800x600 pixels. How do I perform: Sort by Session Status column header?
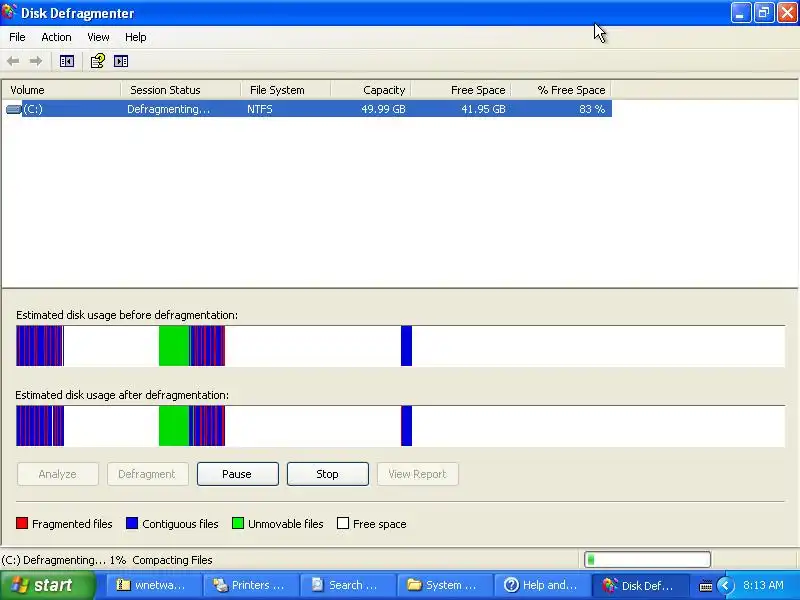(181, 90)
